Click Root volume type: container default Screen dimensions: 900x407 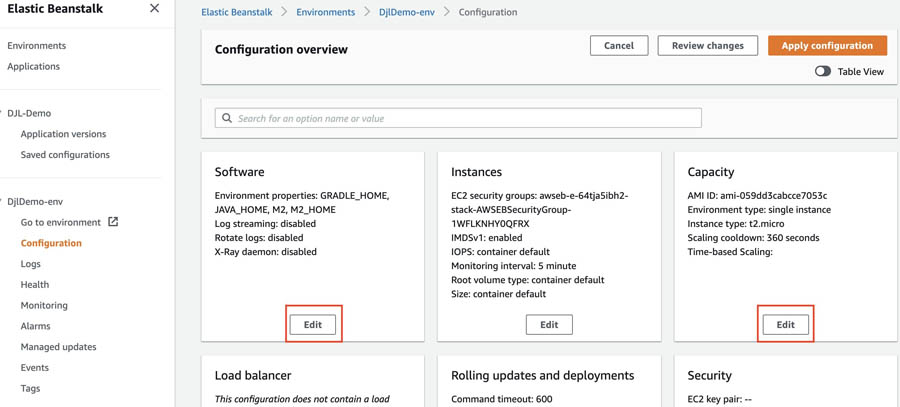pyautogui.click(x=527, y=280)
